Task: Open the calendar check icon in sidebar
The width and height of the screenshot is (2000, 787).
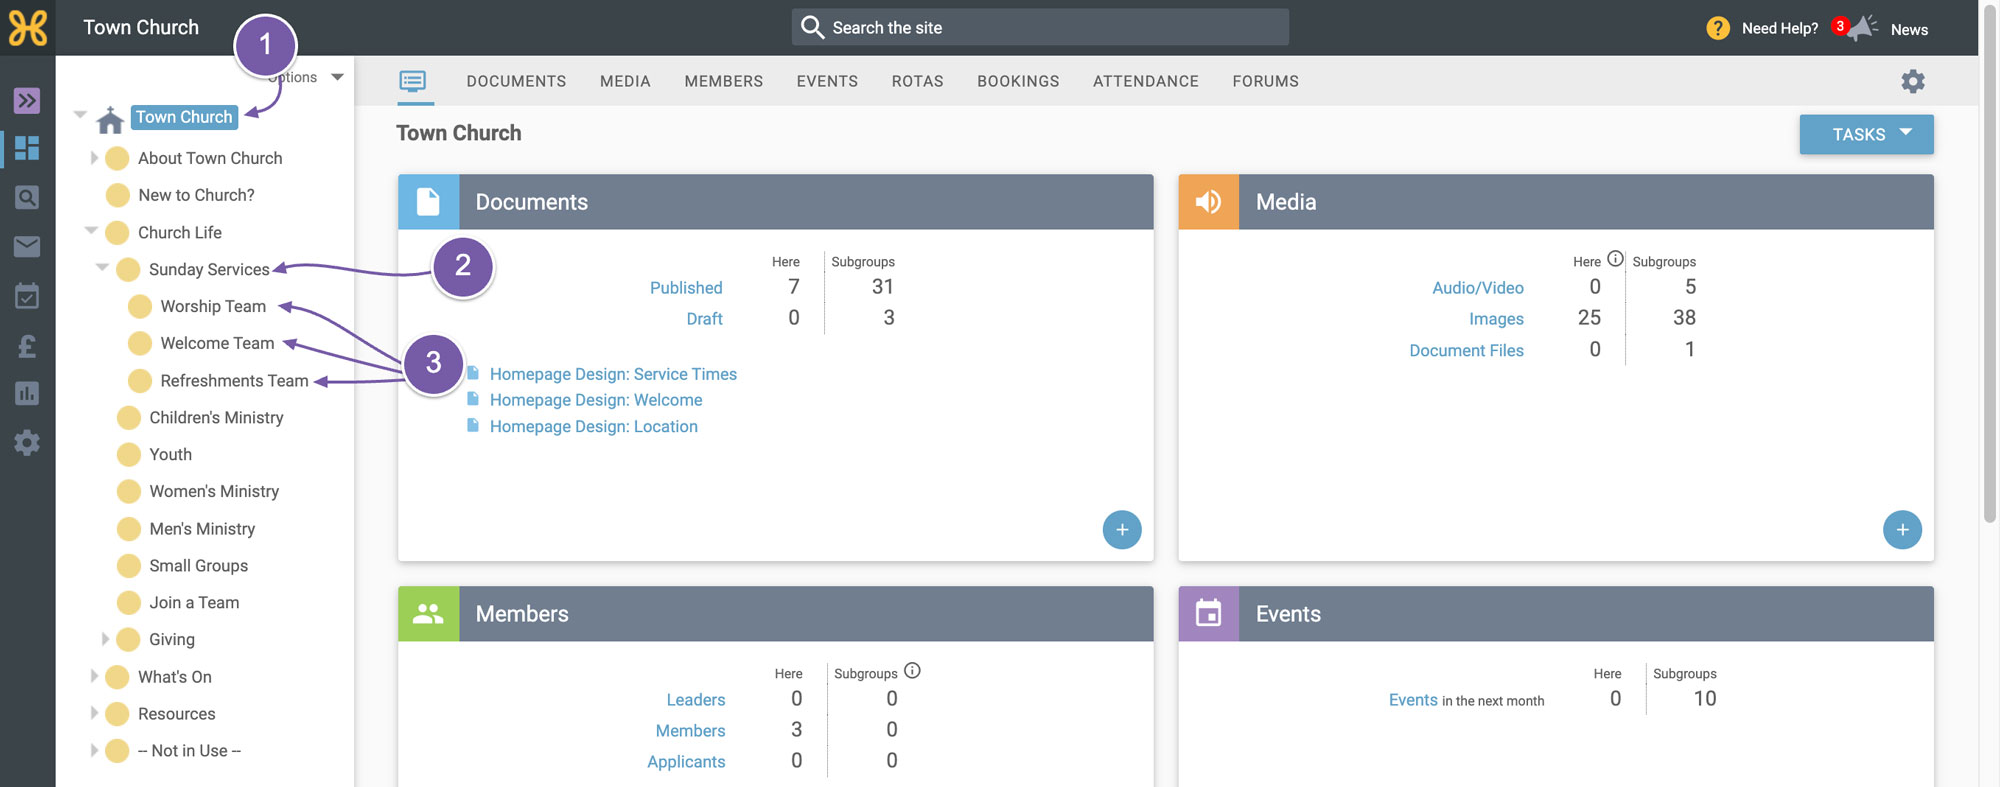Action: point(27,295)
